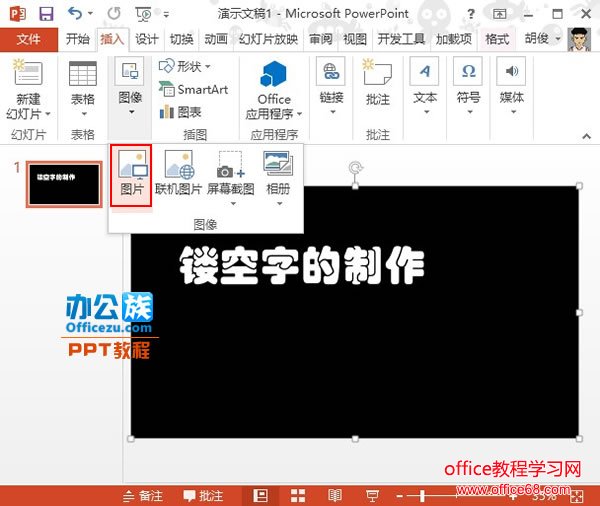This screenshot has width=600, height=506.
Task: Insert a 批注 Comment from ribbon
Action: tap(378, 82)
